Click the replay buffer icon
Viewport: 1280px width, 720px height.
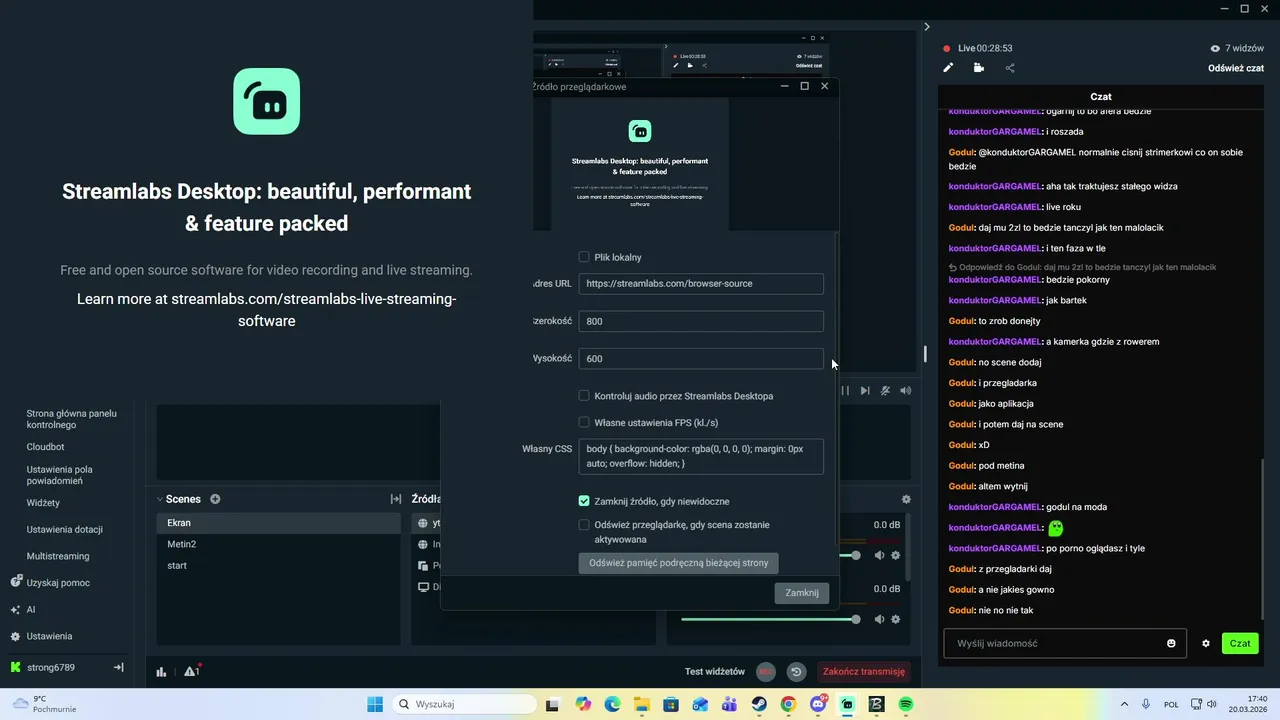(796, 672)
